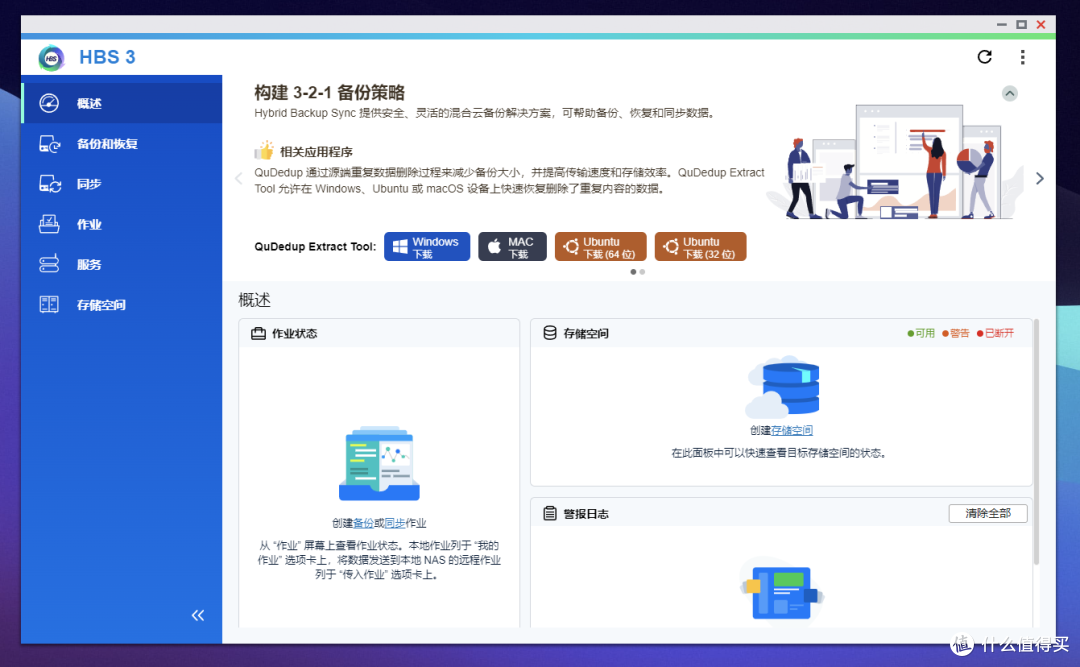Click the 概述 dashboard icon in sidebar
This screenshot has height=667, width=1080.
[49, 103]
